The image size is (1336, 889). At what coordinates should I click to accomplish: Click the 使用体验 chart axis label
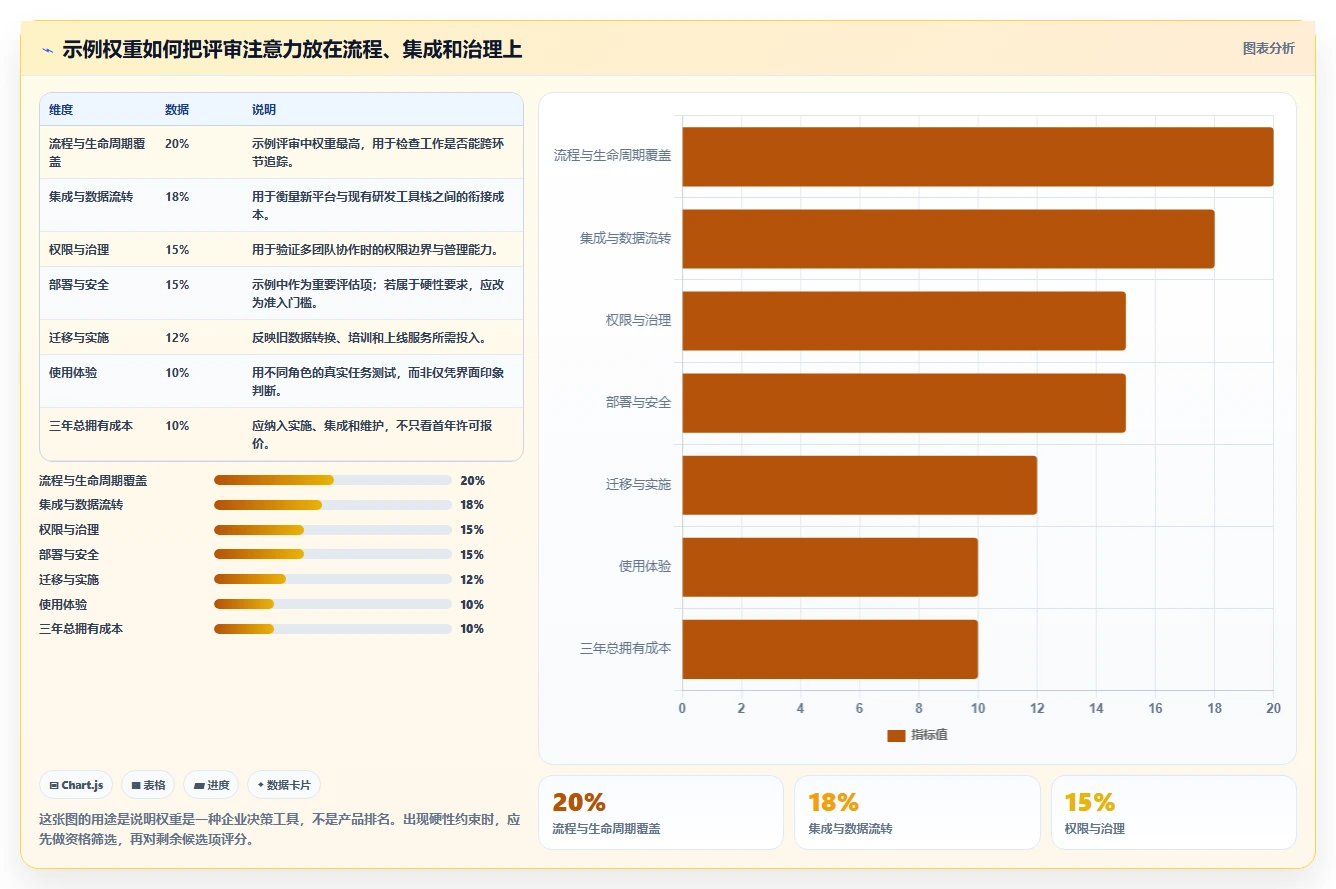click(645, 567)
